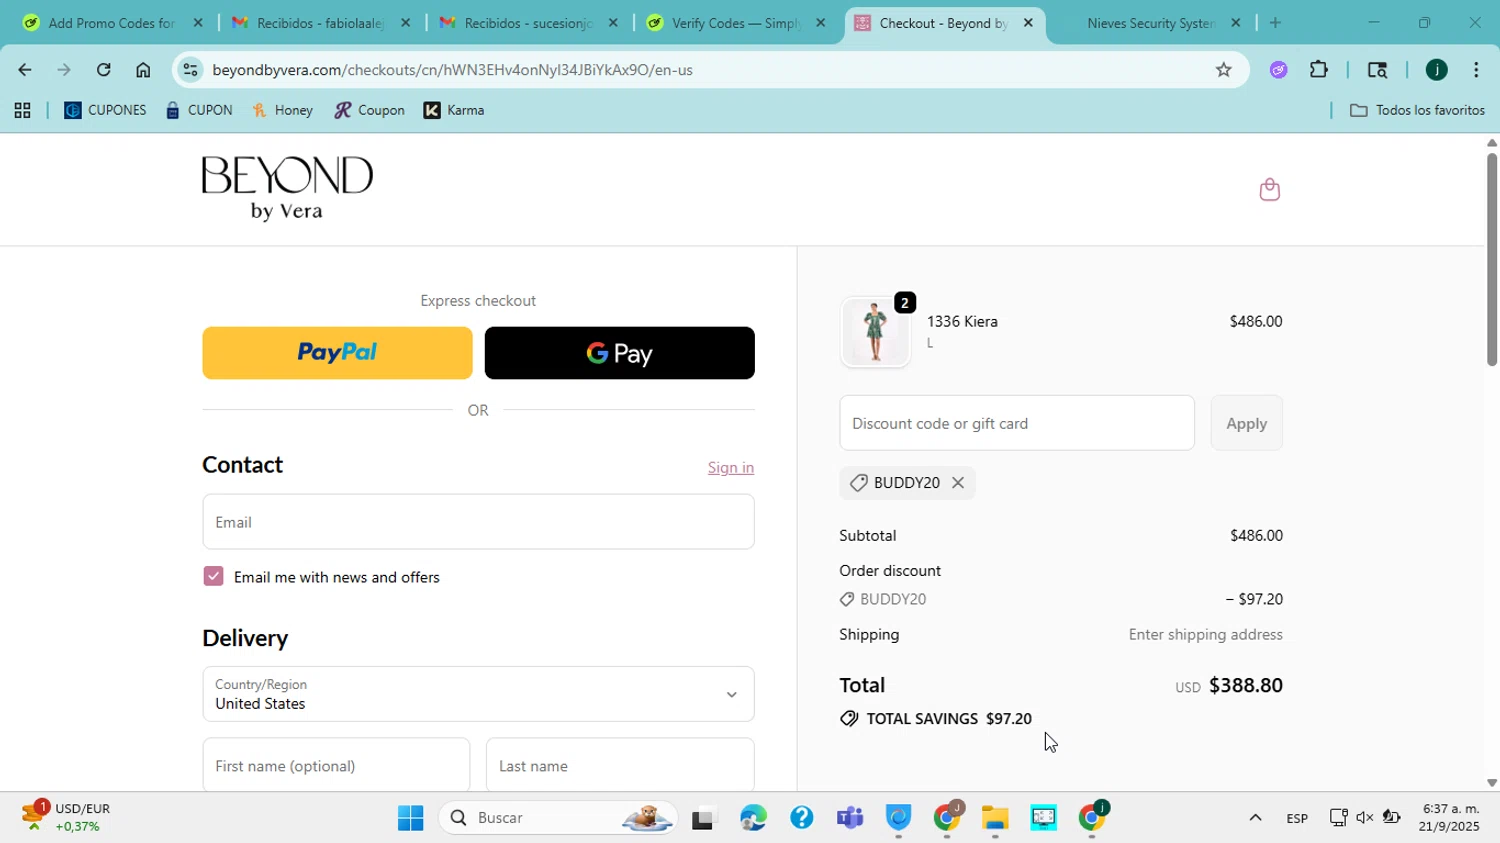Viewport: 1500px width, 843px height.
Task: Click the Sign in link
Action: (x=731, y=468)
